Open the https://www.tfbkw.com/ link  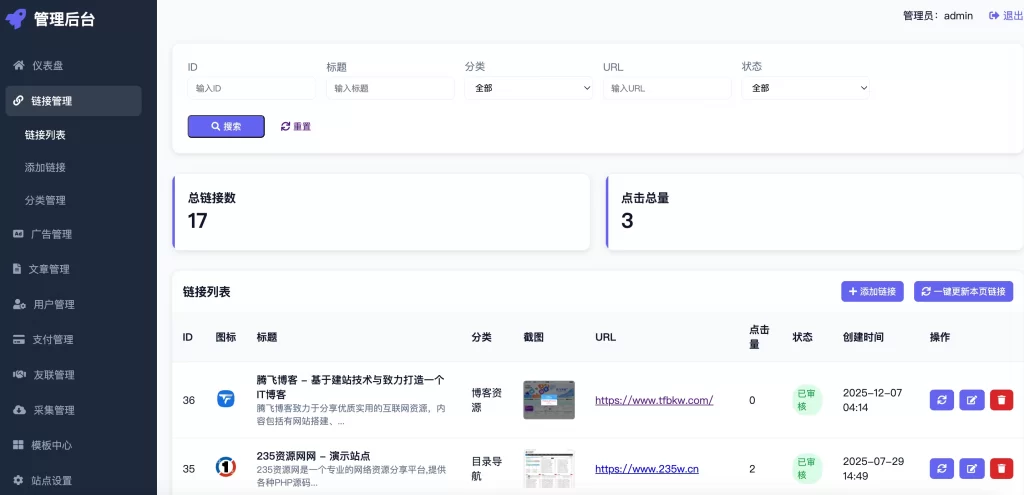(653, 400)
